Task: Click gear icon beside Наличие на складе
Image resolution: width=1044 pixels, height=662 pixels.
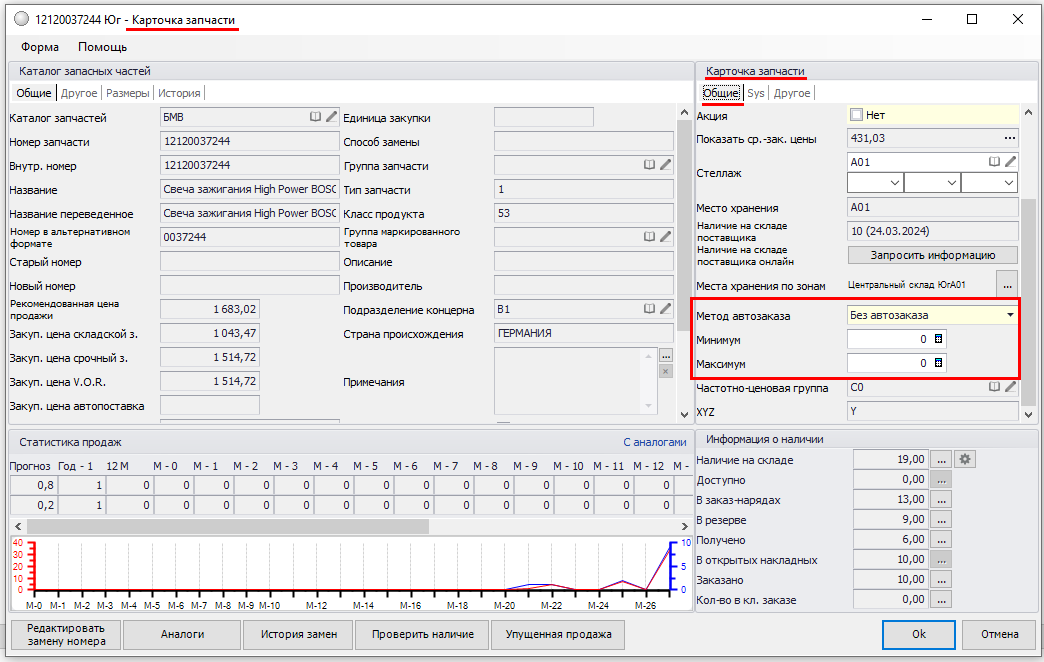Action: click(x=965, y=460)
